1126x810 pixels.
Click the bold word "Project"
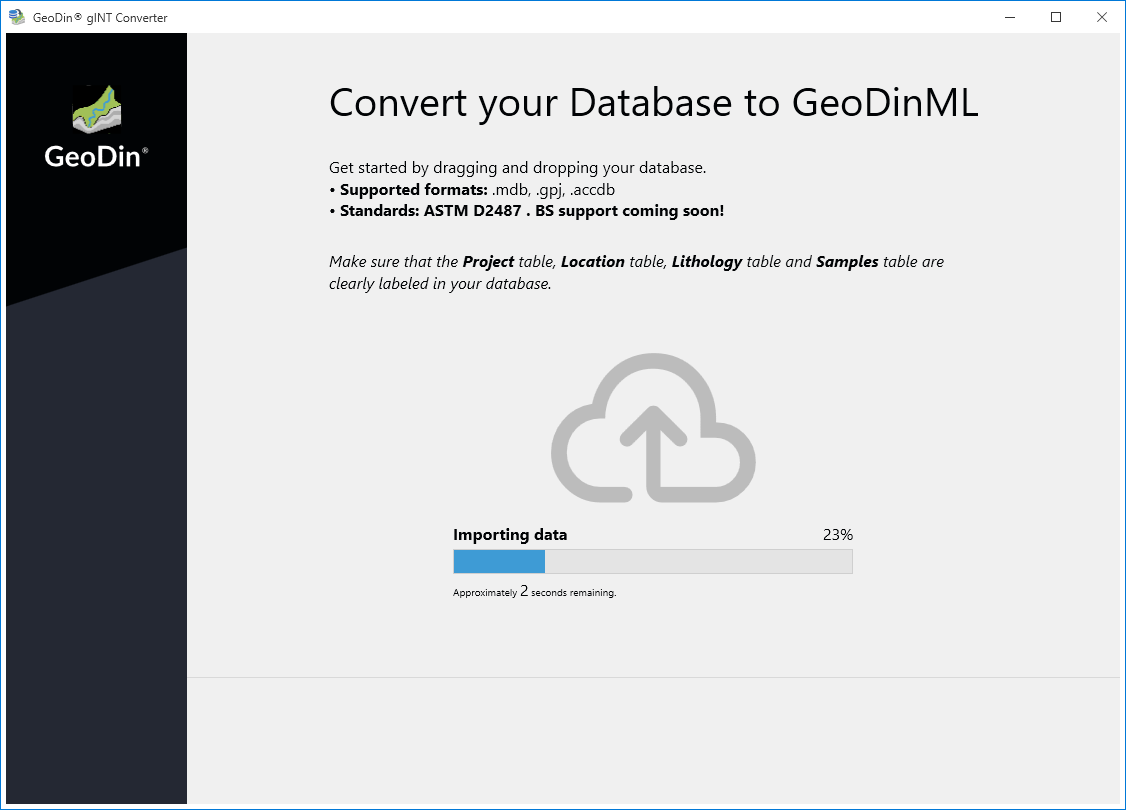[x=488, y=262]
